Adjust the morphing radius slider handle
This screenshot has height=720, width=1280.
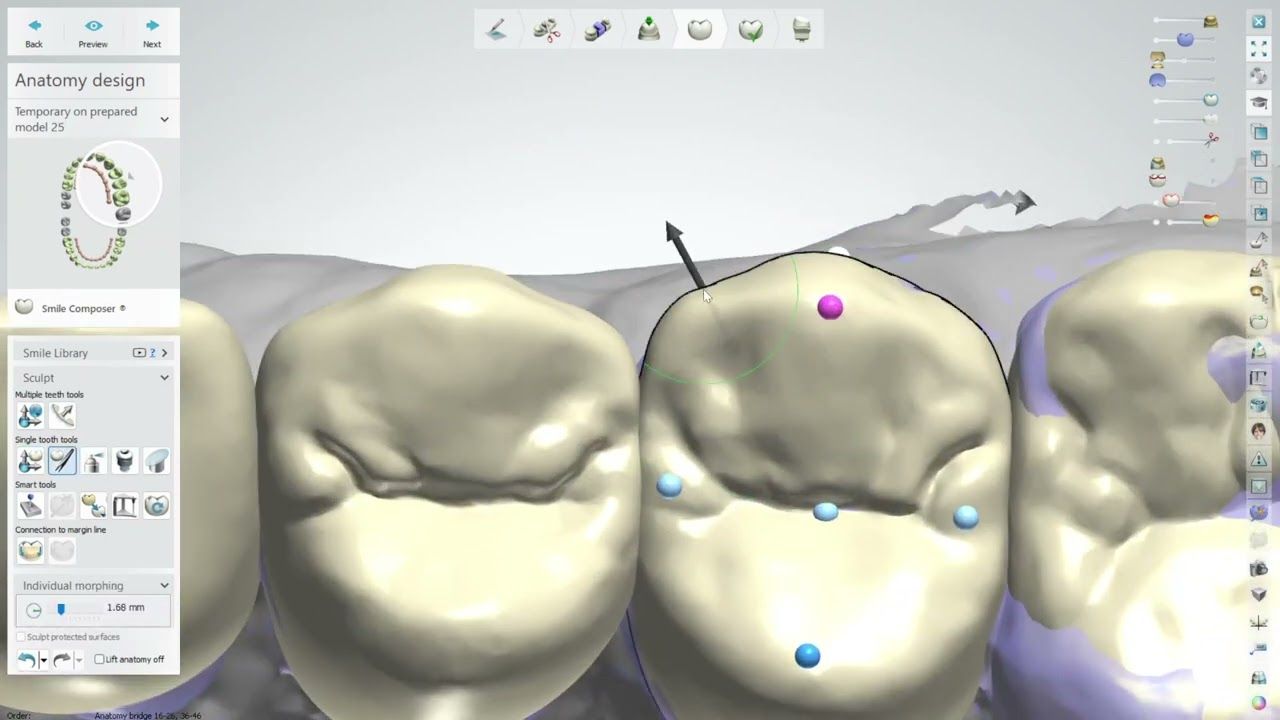(x=61, y=609)
